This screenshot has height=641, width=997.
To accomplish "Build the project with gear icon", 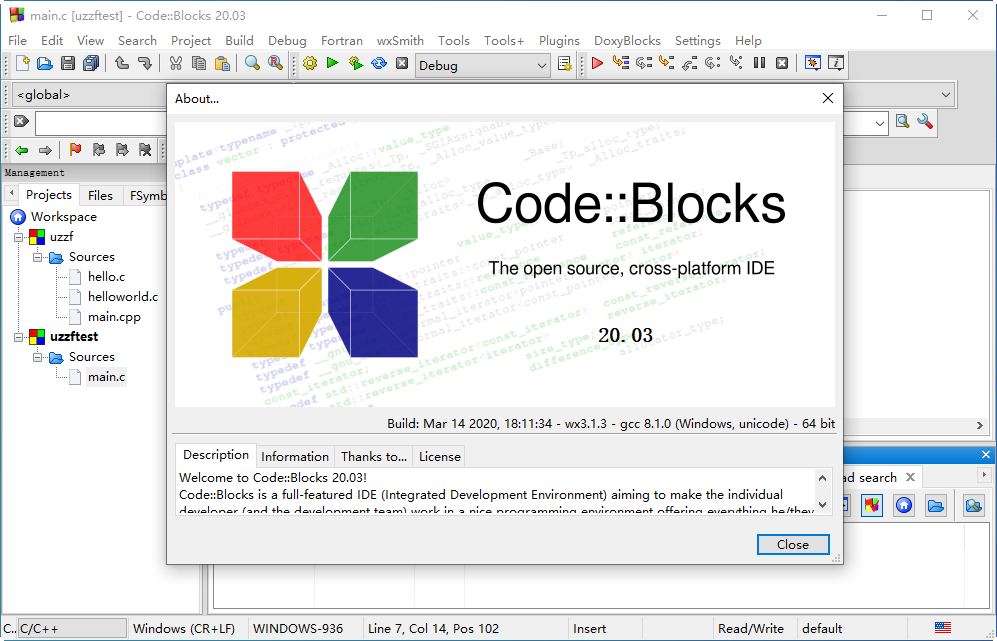I will pos(310,63).
